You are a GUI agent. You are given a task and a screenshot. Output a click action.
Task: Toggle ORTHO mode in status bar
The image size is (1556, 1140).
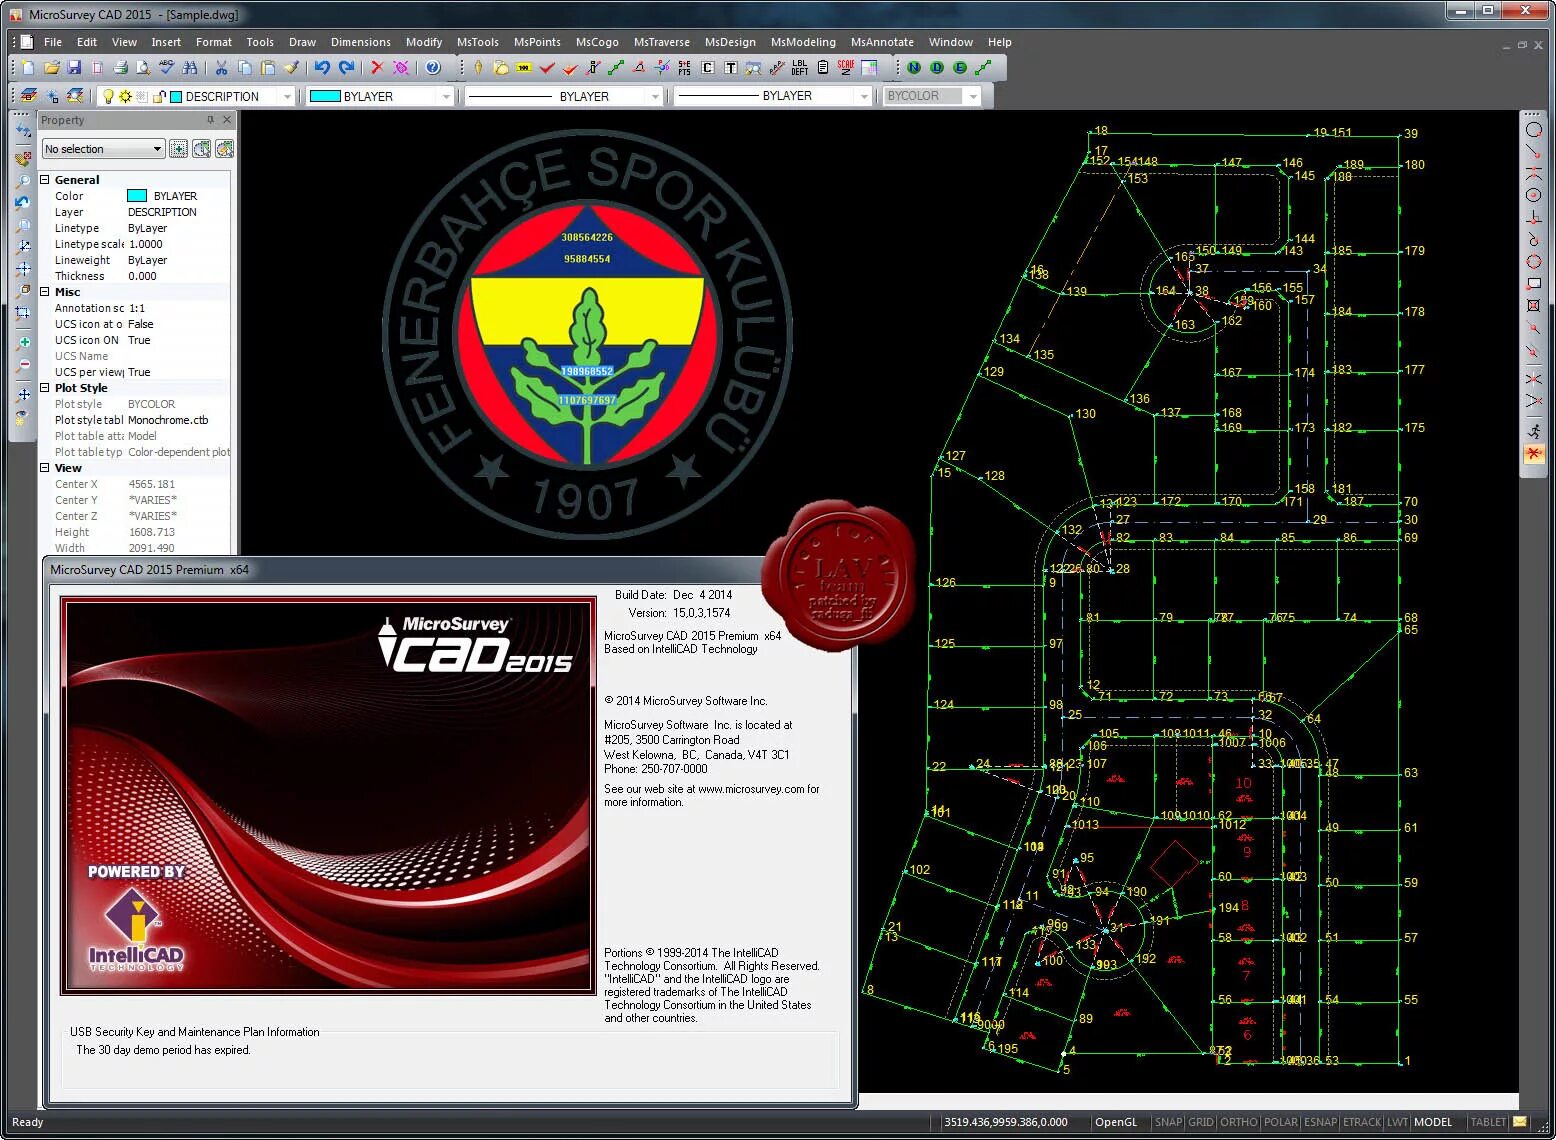click(1239, 1122)
